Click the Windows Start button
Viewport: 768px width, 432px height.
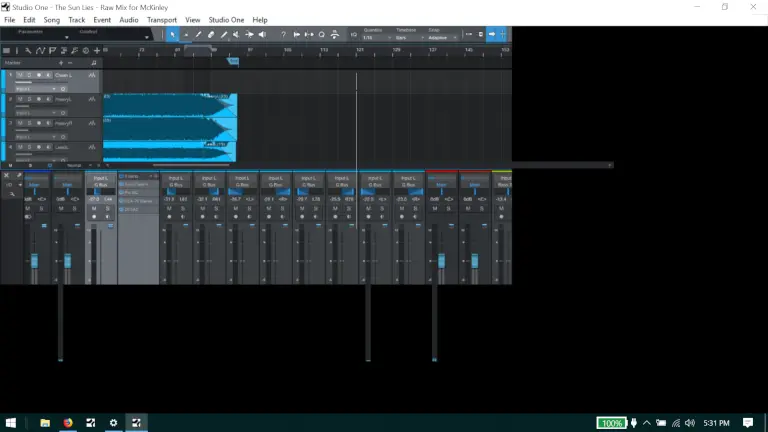12,423
